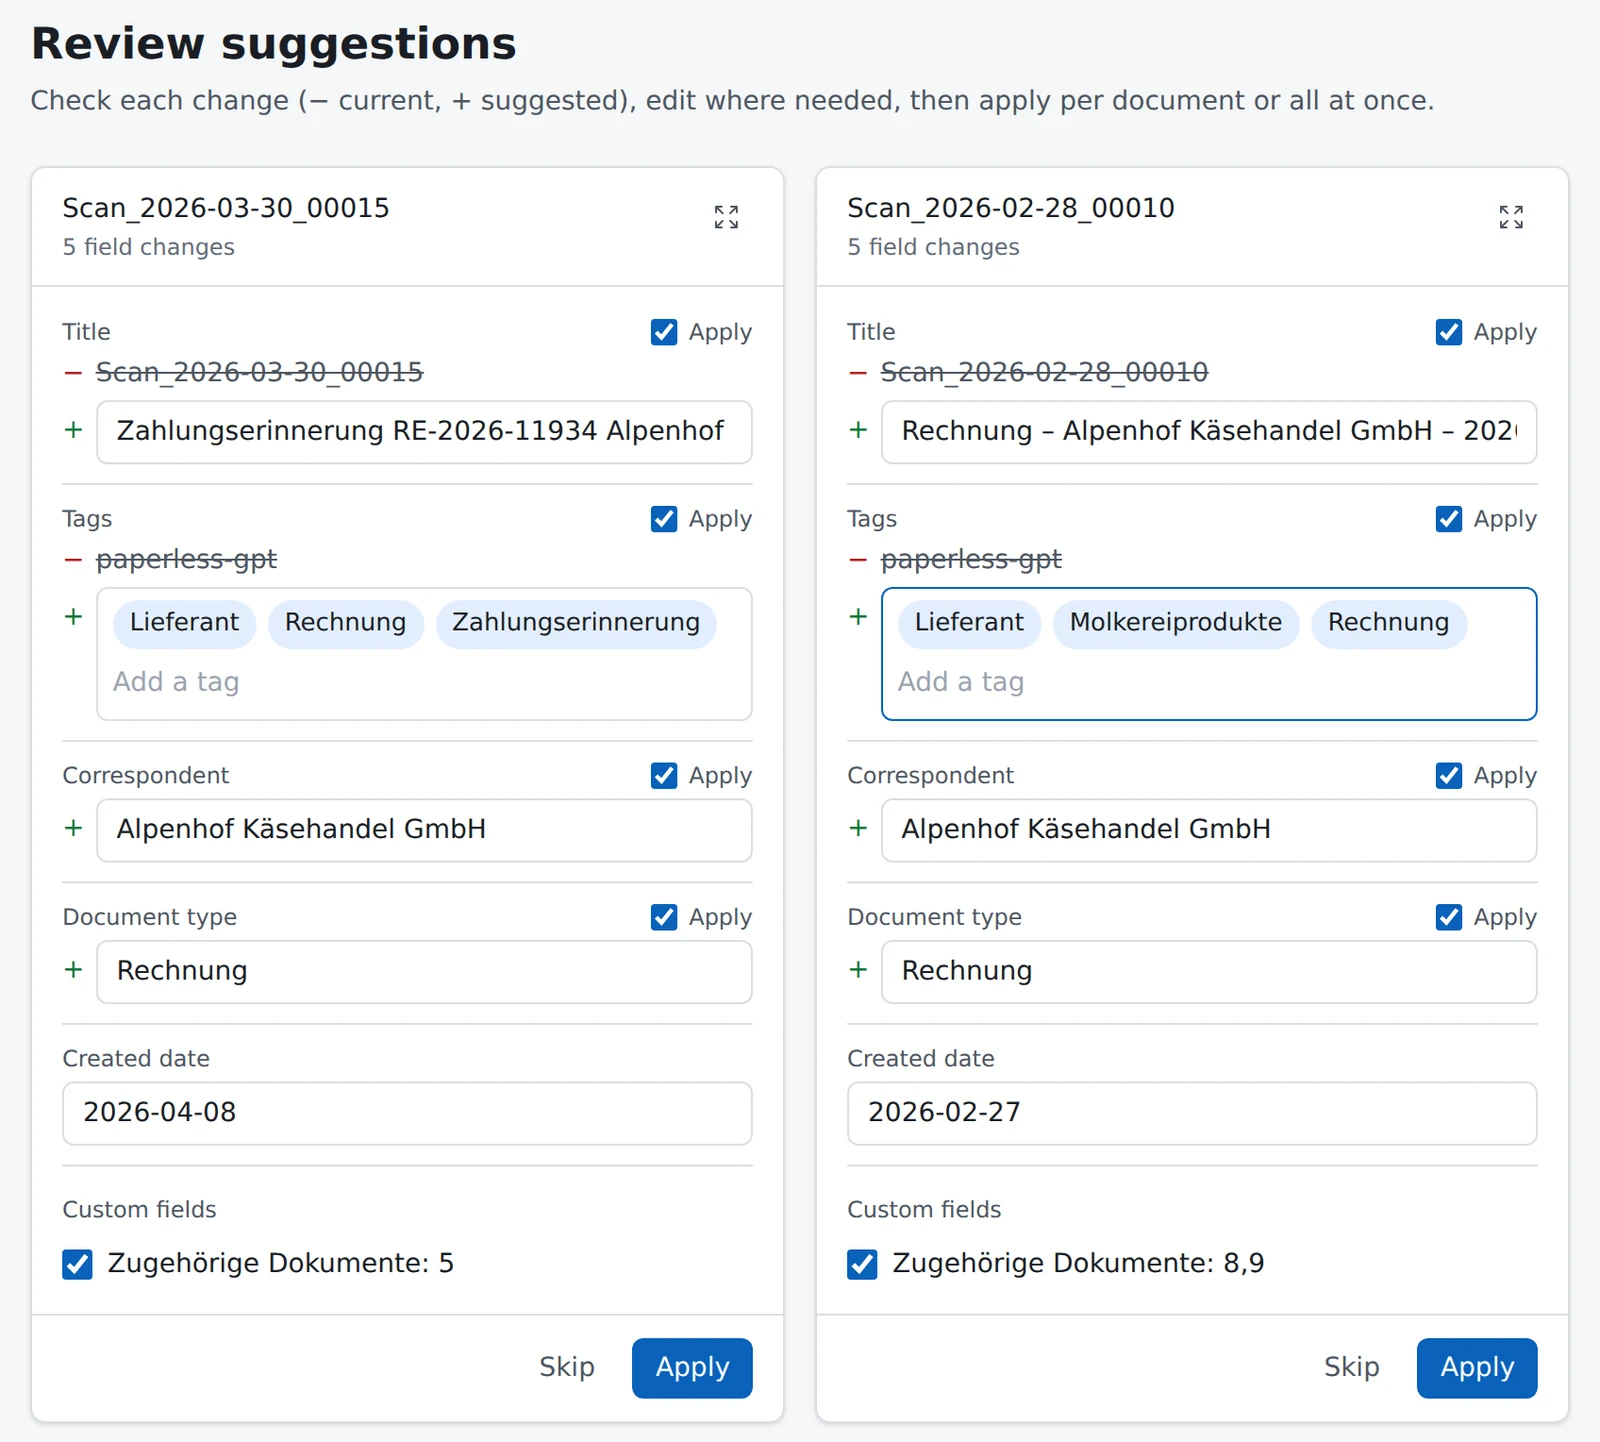
Task: Uncheck the Zugehörige Dokumente: 5 custom field
Action: pyautogui.click(x=77, y=1264)
